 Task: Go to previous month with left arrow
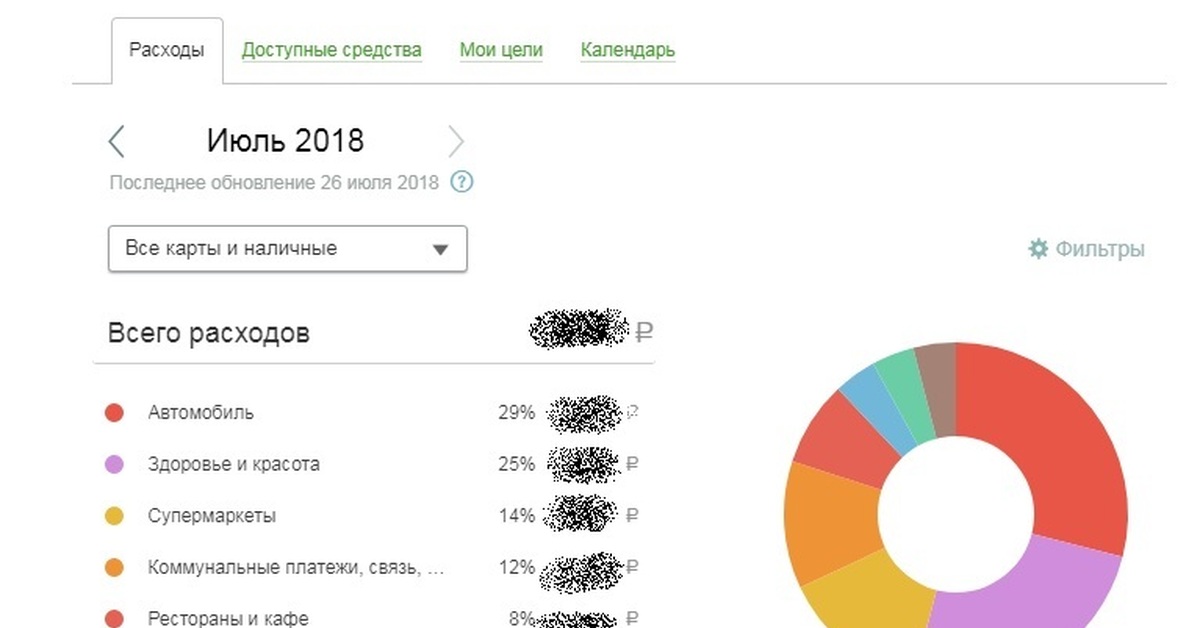click(117, 141)
